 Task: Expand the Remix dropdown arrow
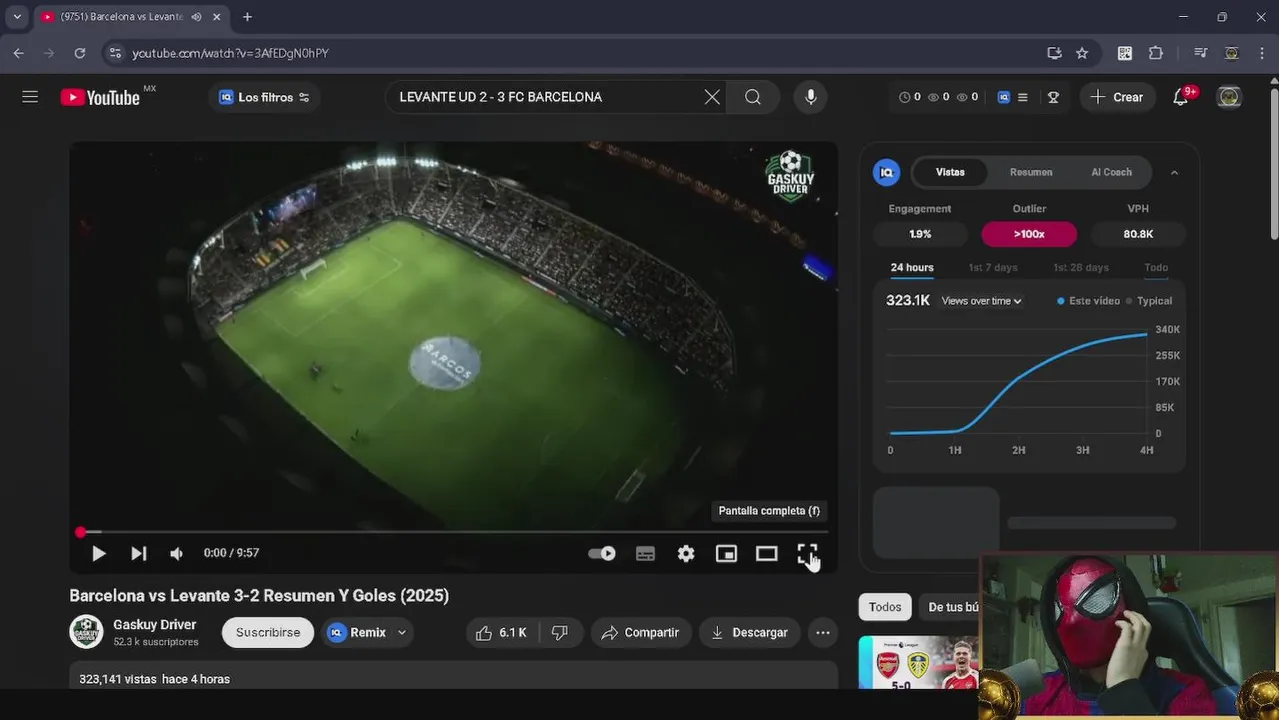402,633
